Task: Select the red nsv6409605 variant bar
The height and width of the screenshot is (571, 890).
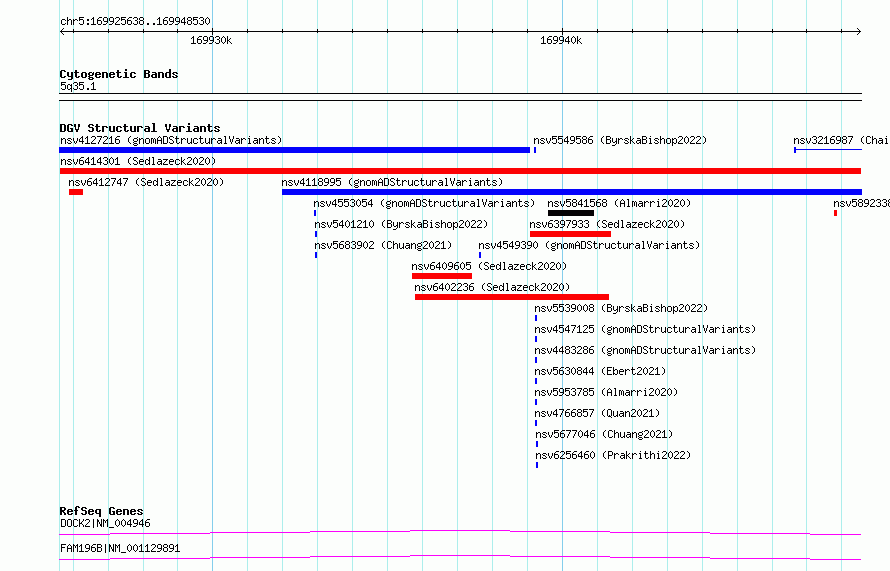Action: click(442, 276)
